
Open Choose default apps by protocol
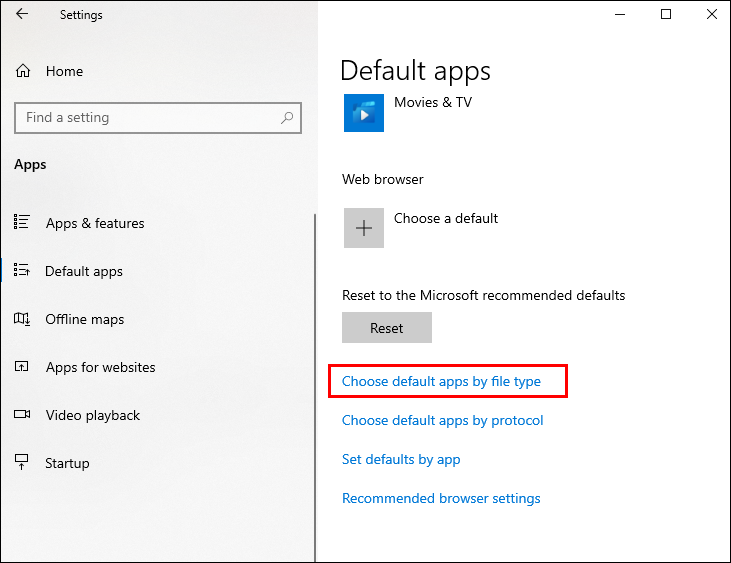point(442,420)
